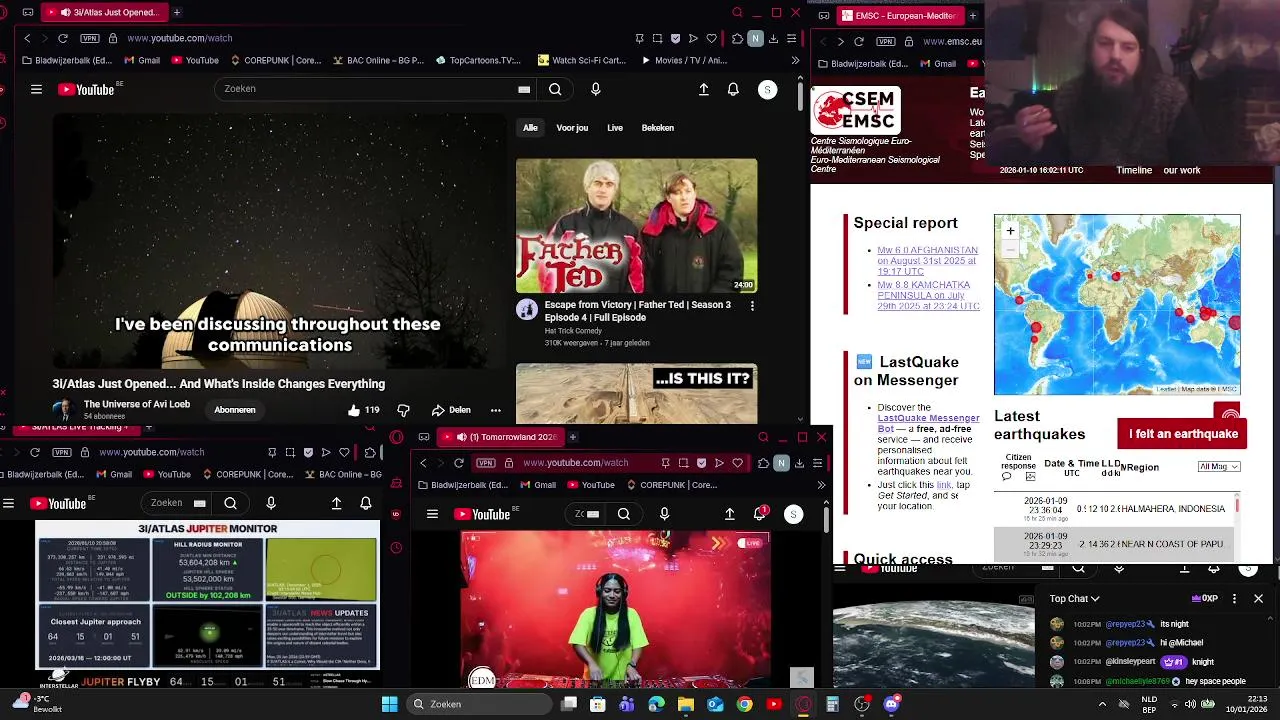The image size is (1280, 720).
Task: Select the Live filter chip
Action: coord(615,128)
